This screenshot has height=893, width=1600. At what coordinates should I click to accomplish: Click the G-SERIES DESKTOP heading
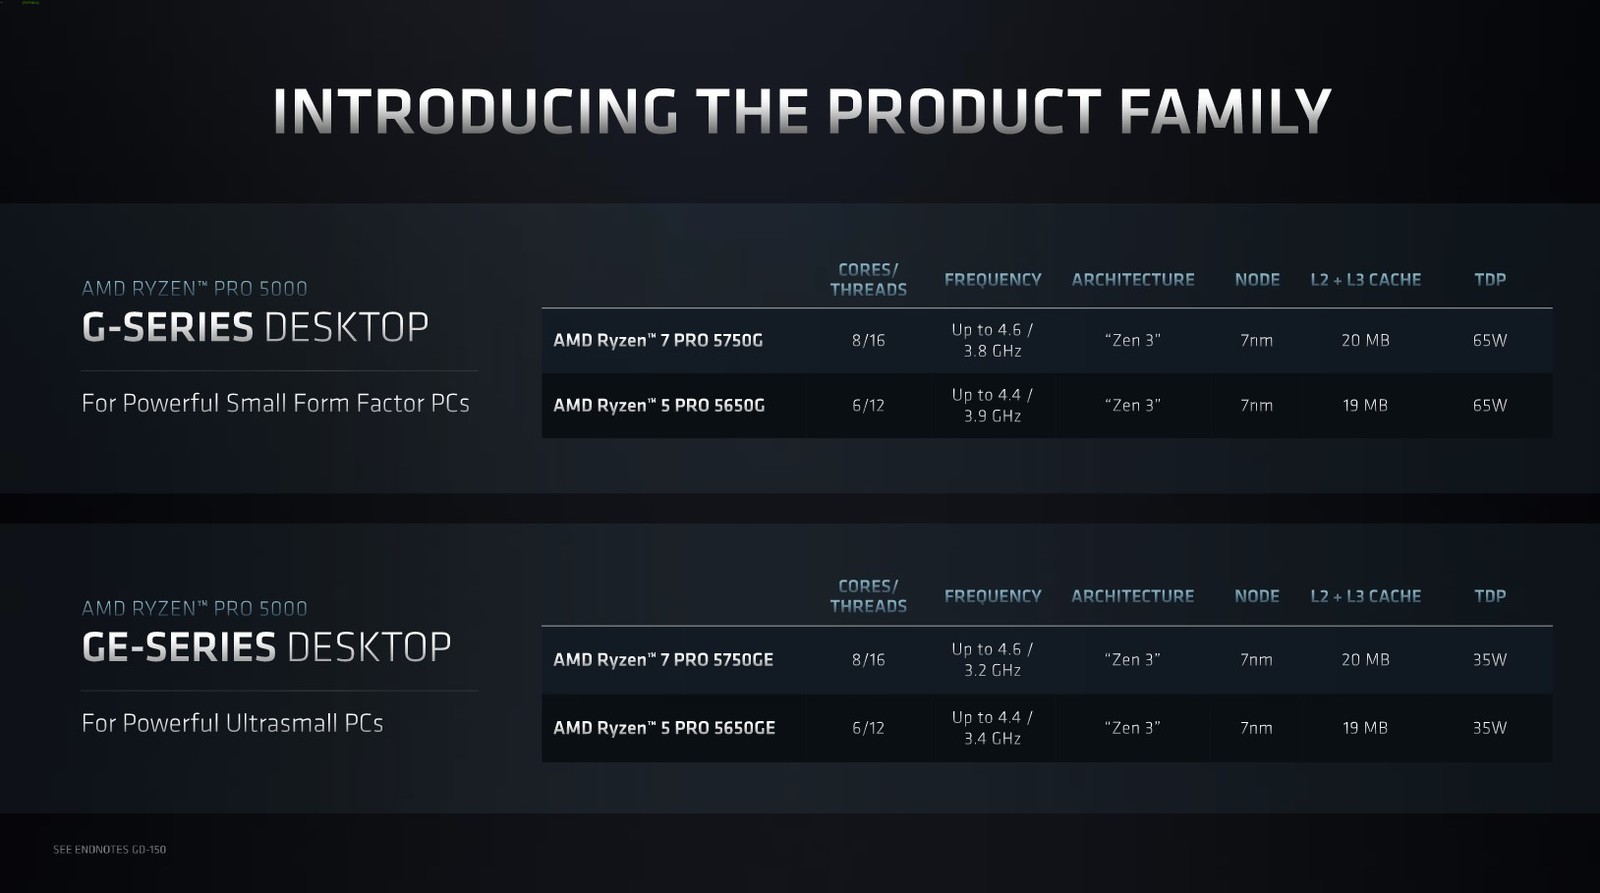[255, 327]
